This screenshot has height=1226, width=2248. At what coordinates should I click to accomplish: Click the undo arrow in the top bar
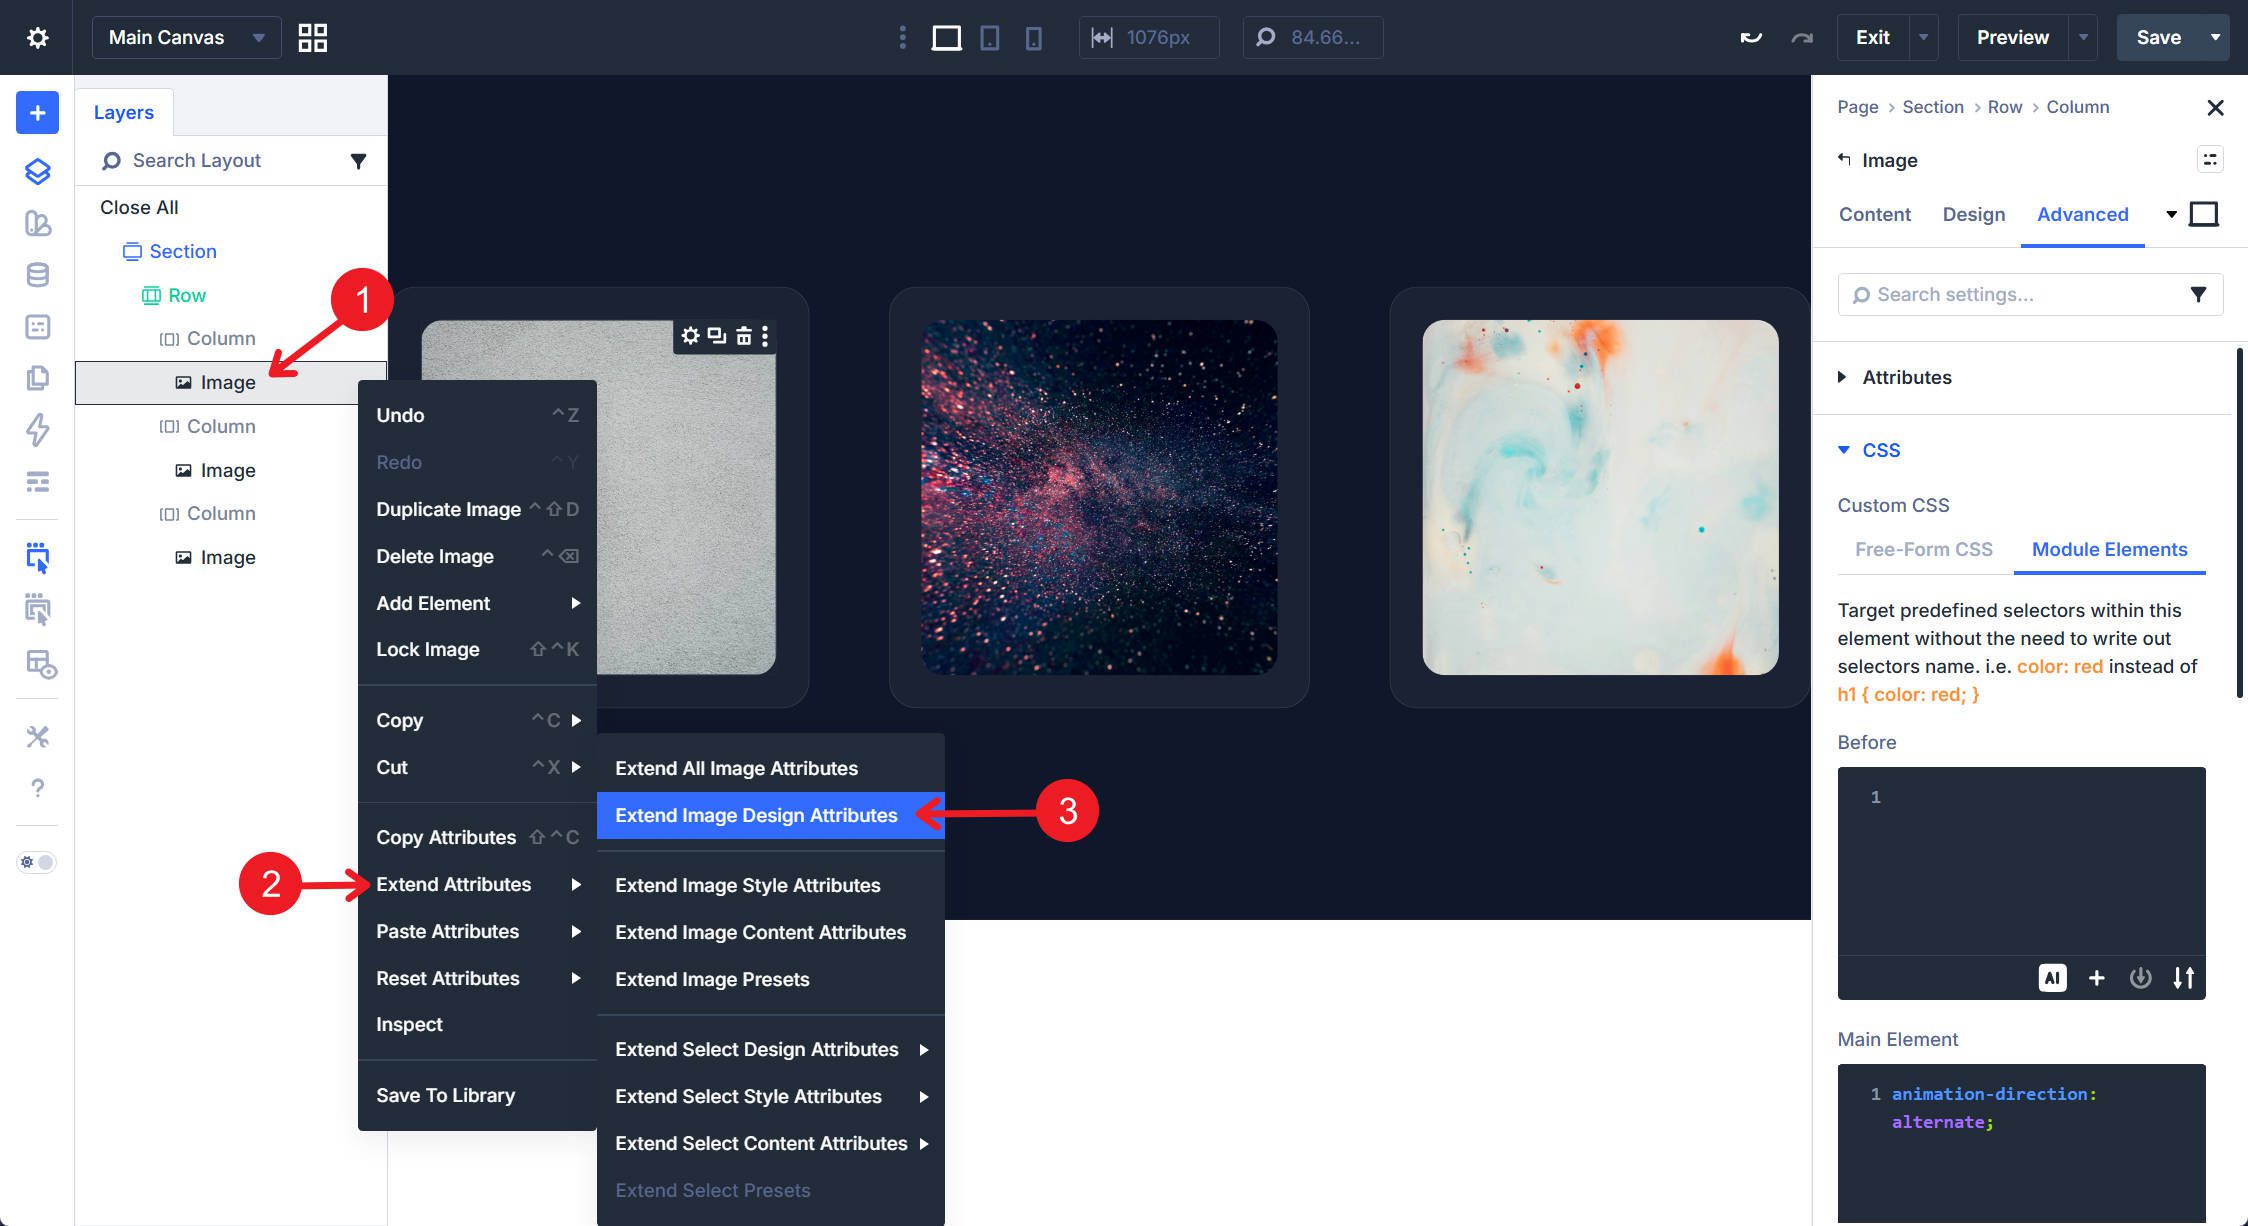[x=1750, y=36]
